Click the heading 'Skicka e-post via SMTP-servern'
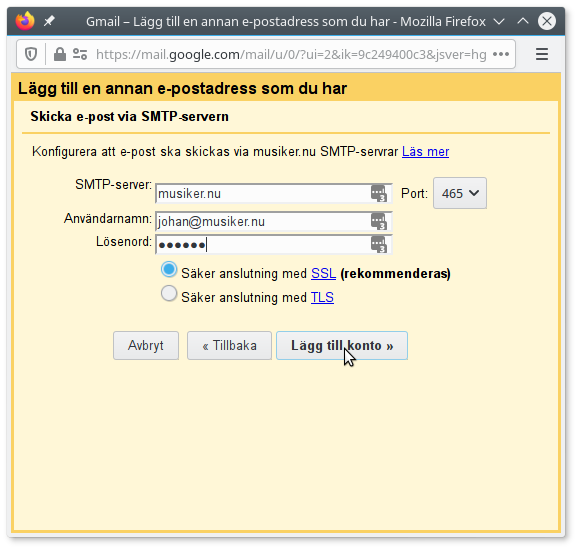This screenshot has height=550, width=578. tap(129, 116)
